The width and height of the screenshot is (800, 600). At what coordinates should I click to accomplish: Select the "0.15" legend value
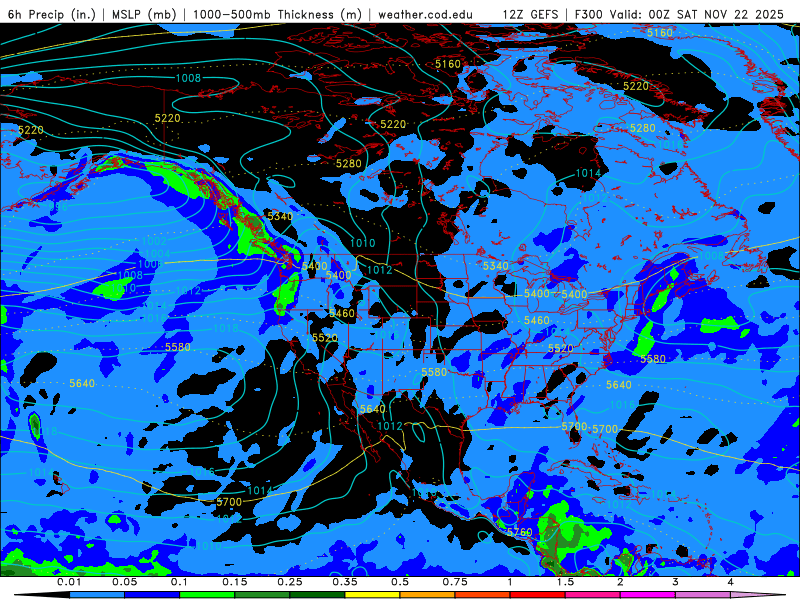pyautogui.click(x=235, y=582)
